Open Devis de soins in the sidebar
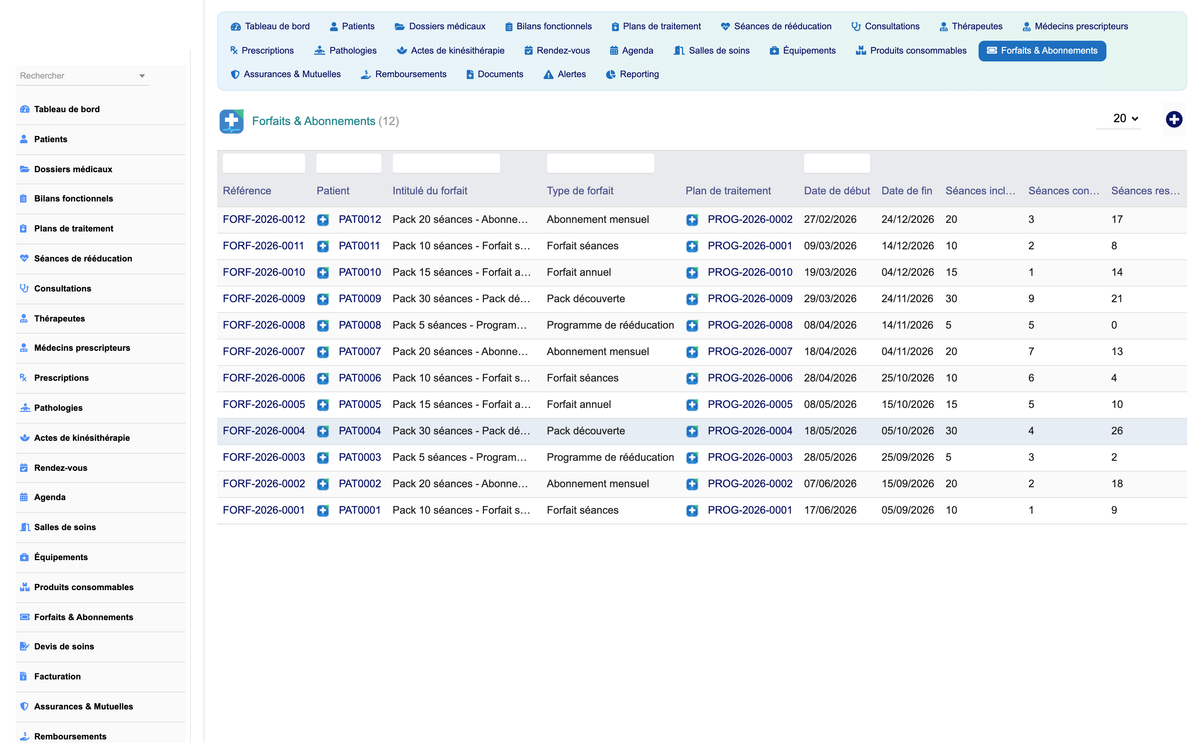The width and height of the screenshot is (1200, 743). pyautogui.click(x=64, y=647)
